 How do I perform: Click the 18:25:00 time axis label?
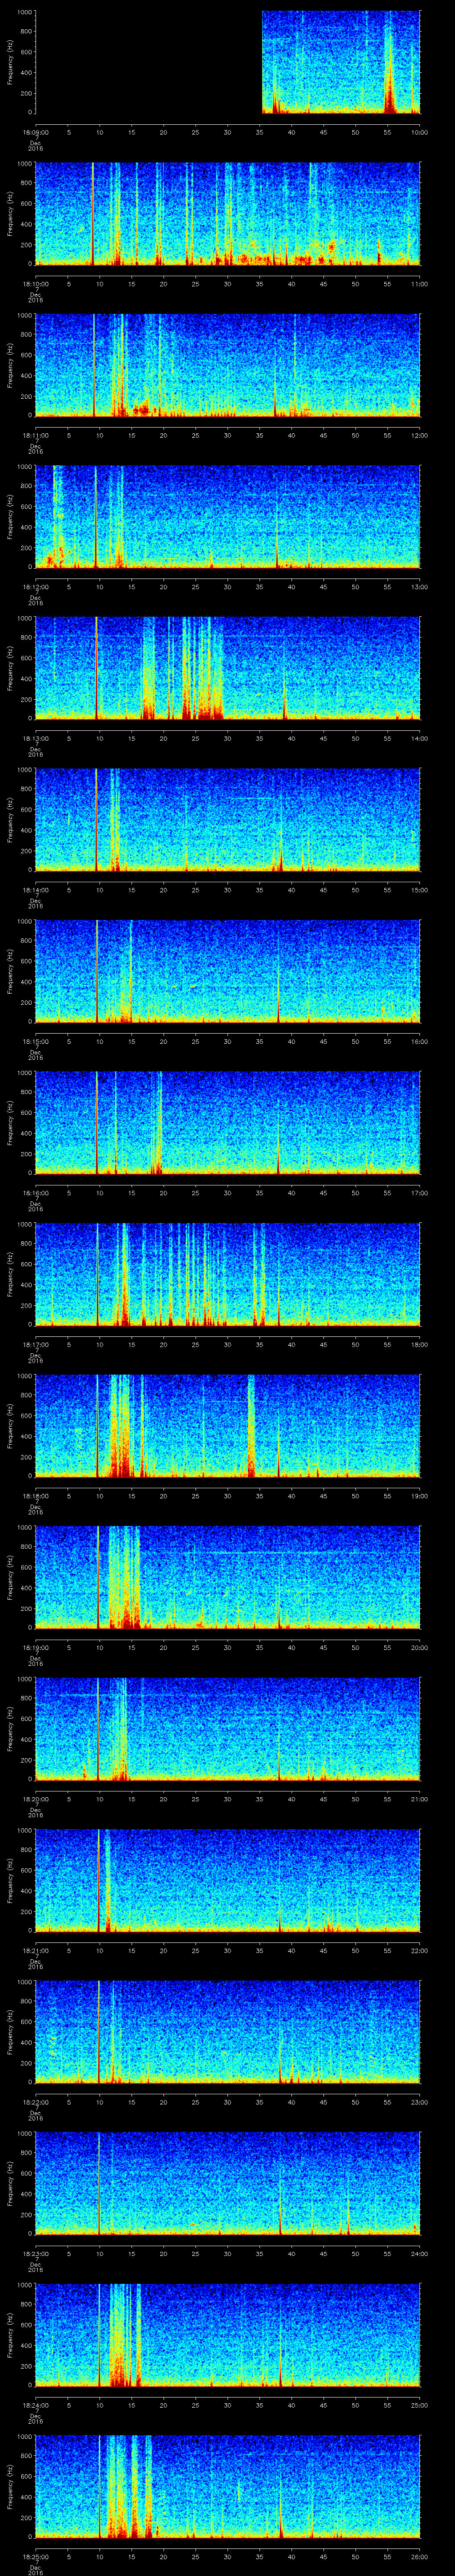tap(35, 2556)
